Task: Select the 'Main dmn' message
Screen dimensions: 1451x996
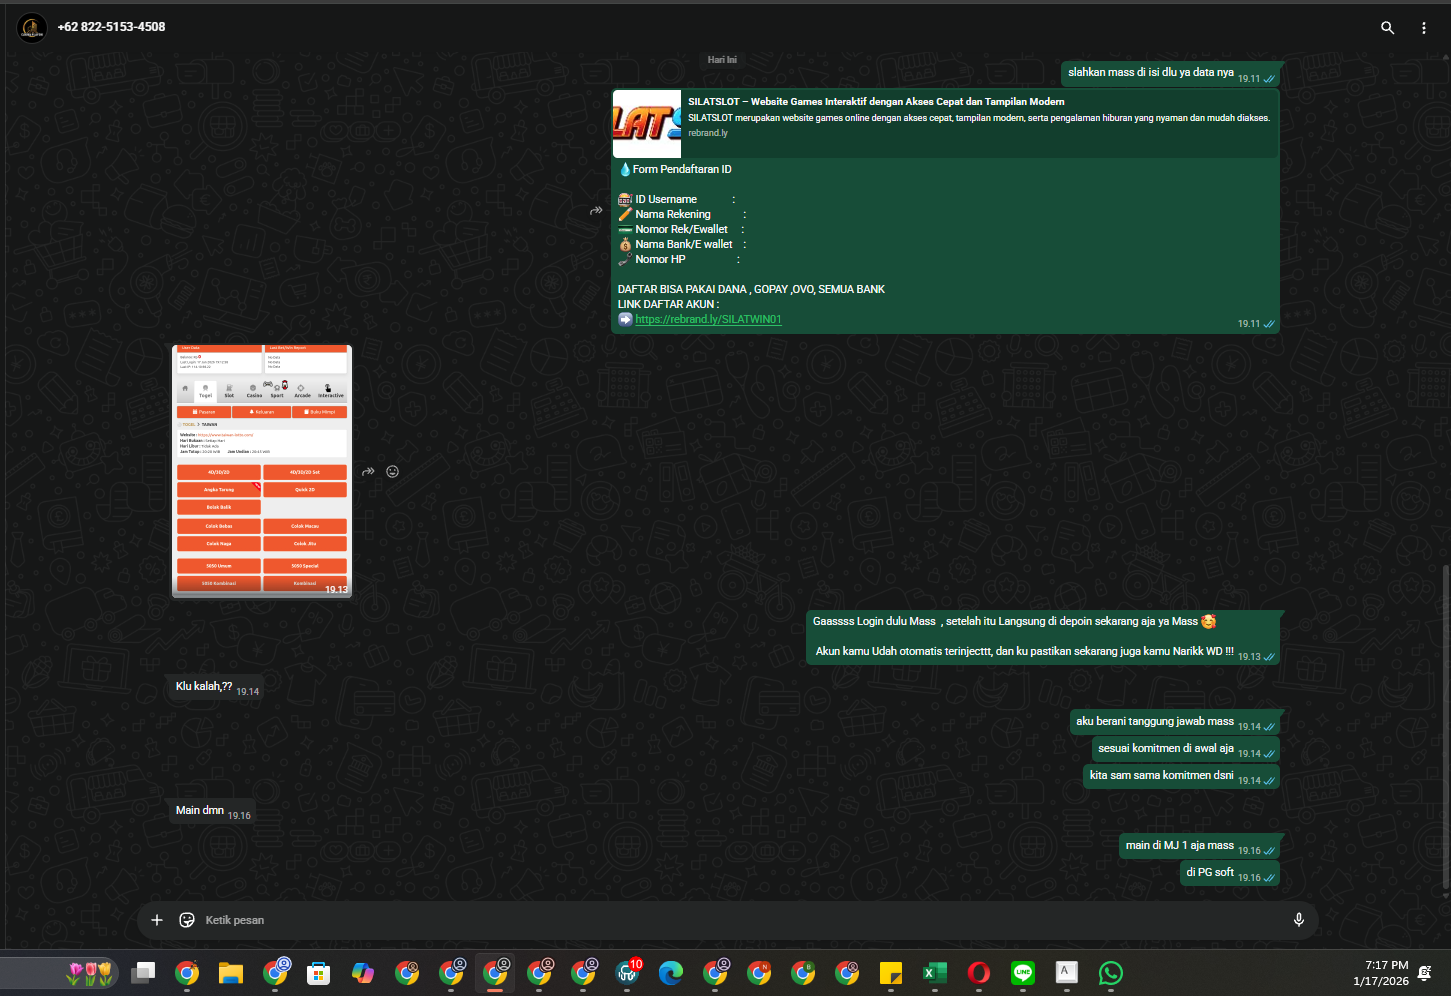Action: (212, 811)
